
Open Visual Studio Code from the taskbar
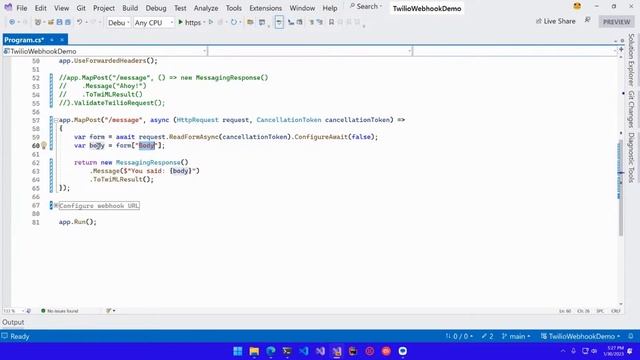click(304, 351)
